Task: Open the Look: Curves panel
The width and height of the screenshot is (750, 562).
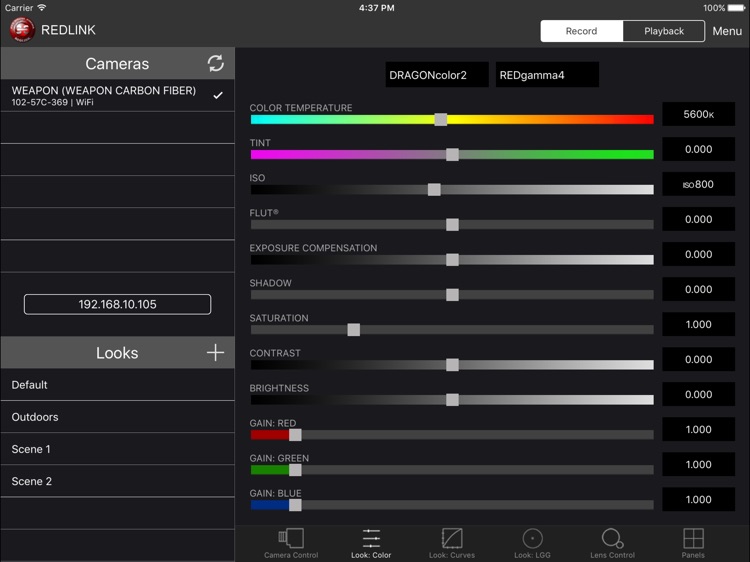Action: pos(452,543)
